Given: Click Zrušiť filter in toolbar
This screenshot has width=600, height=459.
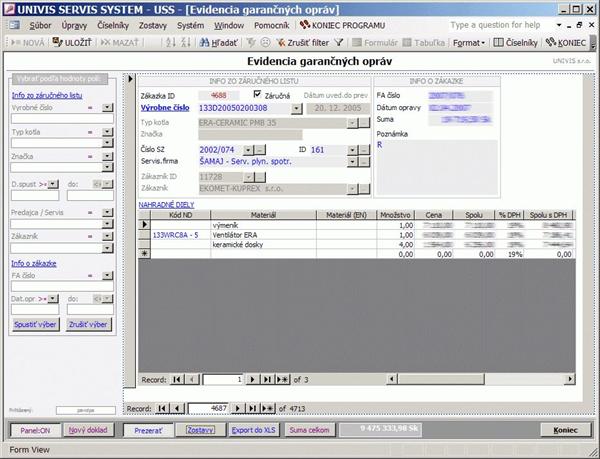Looking at the screenshot, I should 303,42.
